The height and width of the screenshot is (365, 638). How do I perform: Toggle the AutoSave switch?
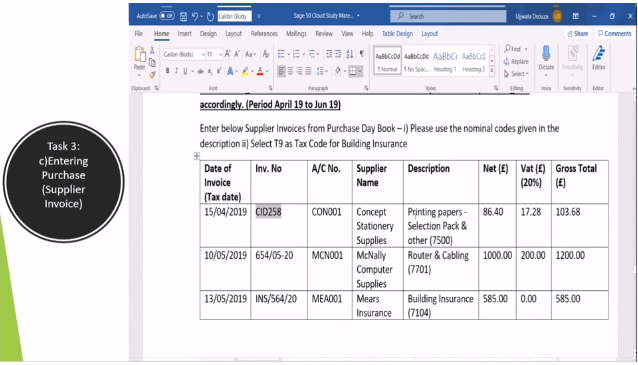[x=167, y=16]
